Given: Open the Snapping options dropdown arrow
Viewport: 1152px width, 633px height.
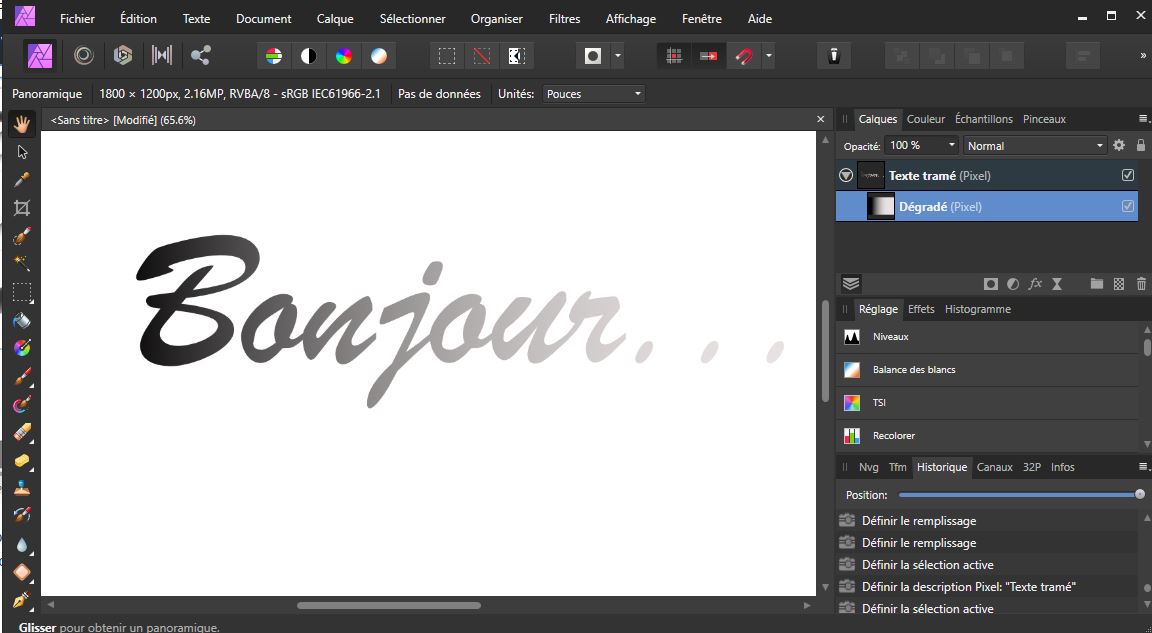Looking at the screenshot, I should point(768,57).
